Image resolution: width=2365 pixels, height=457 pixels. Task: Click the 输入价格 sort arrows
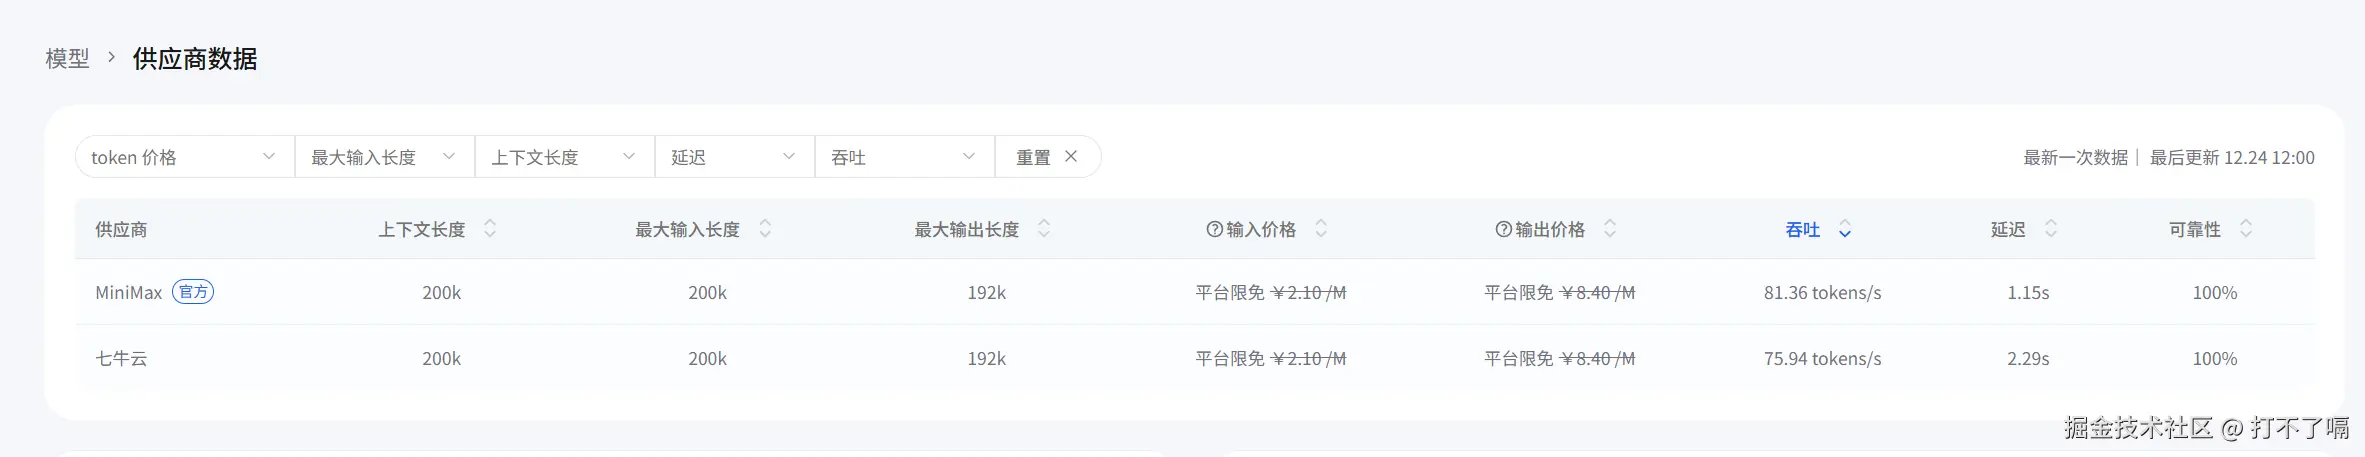tap(1321, 229)
